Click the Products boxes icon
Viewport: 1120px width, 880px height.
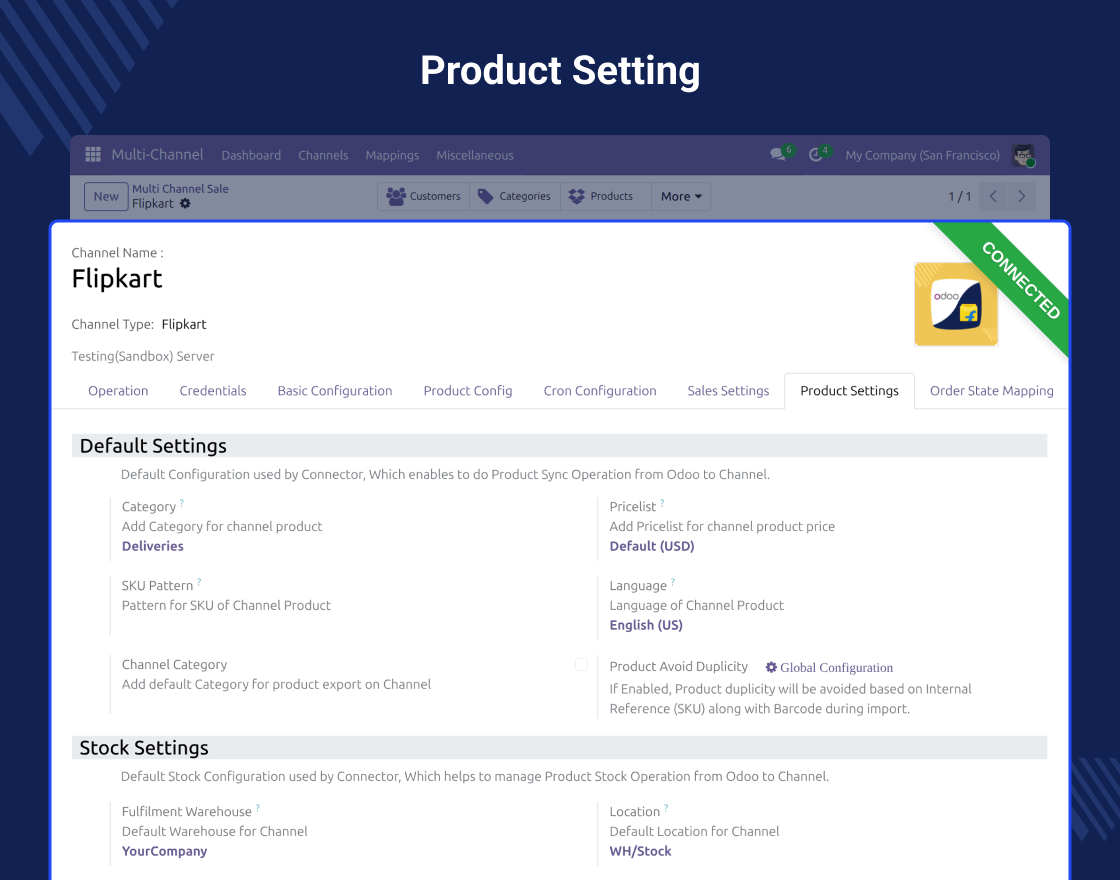[x=576, y=196]
